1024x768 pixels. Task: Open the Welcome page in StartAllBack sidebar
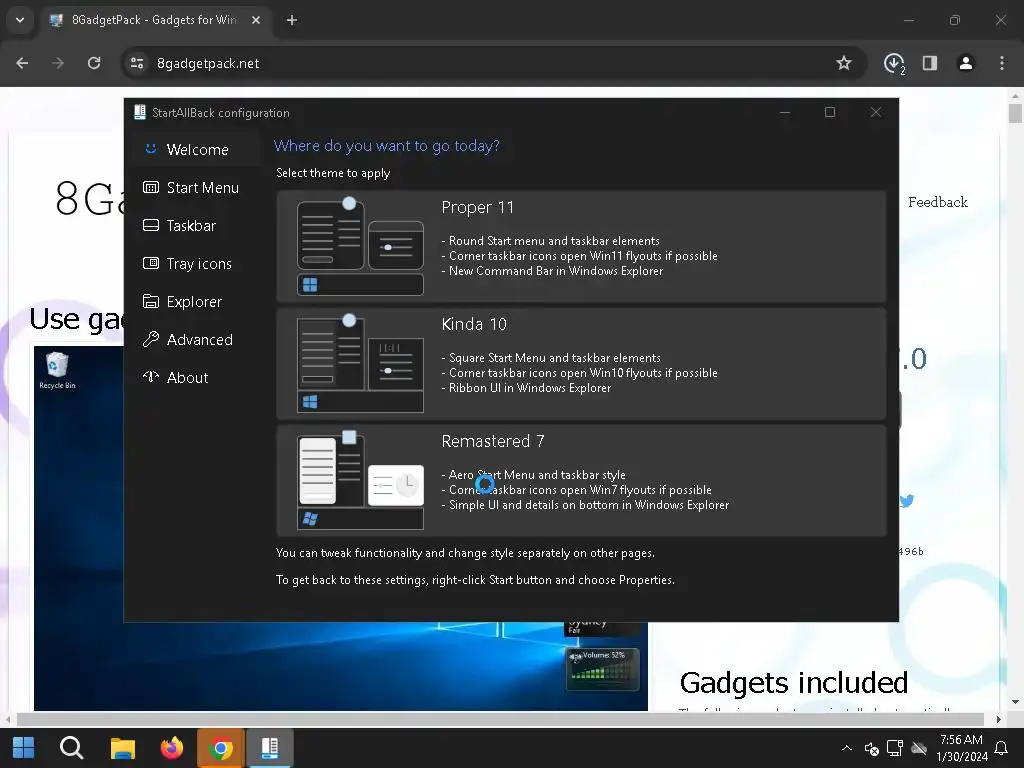(x=197, y=150)
